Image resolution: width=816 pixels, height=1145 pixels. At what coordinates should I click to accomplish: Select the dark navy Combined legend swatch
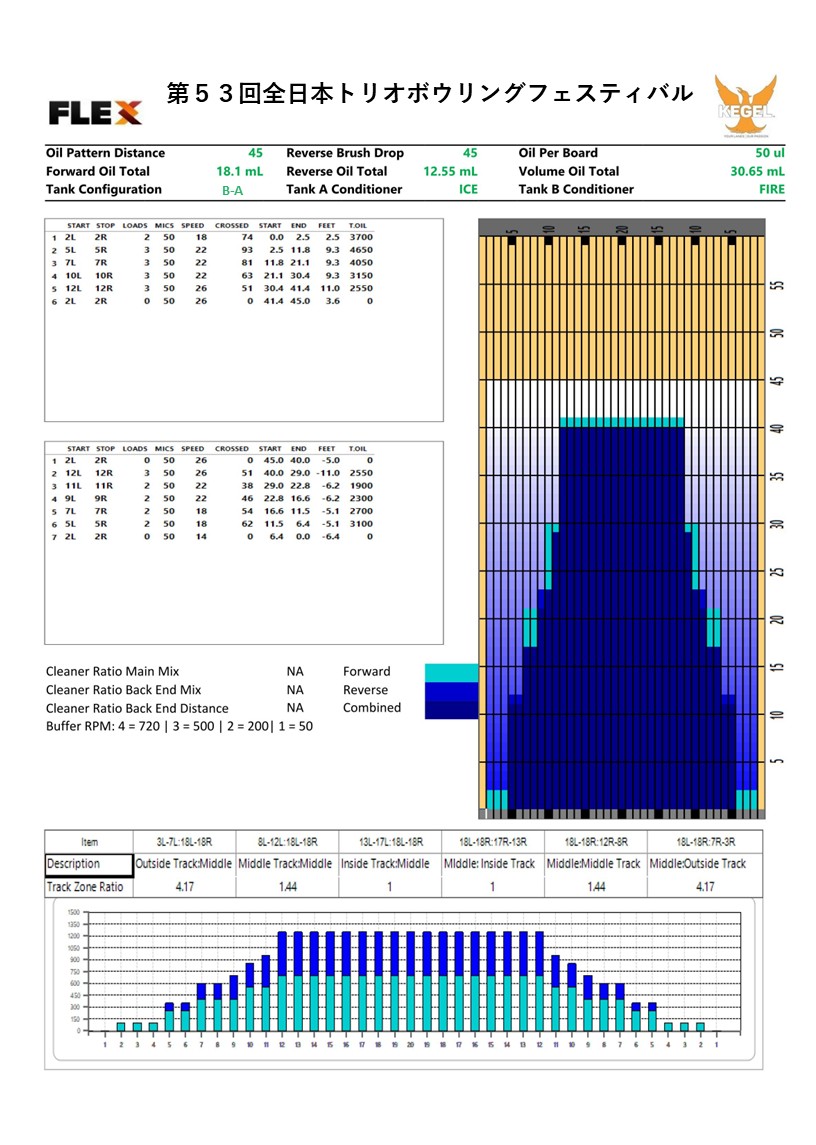click(x=452, y=708)
